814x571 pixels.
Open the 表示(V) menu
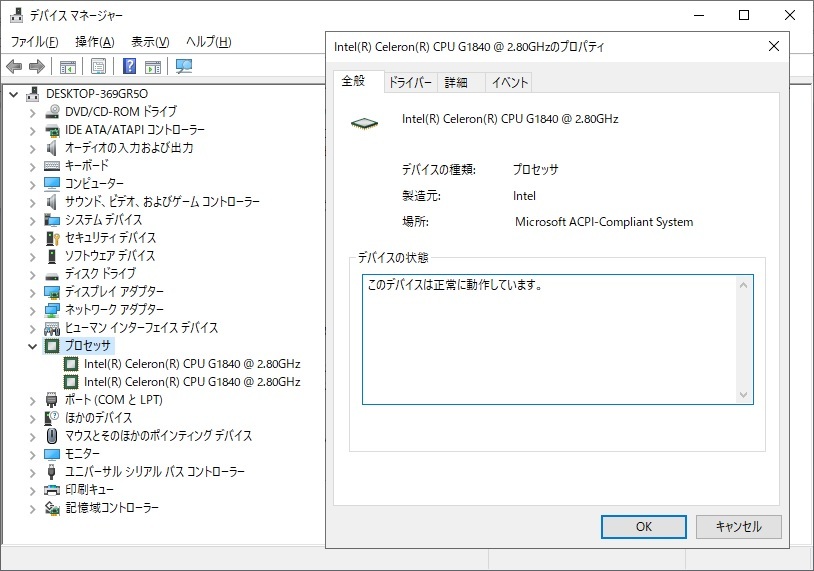tap(150, 42)
